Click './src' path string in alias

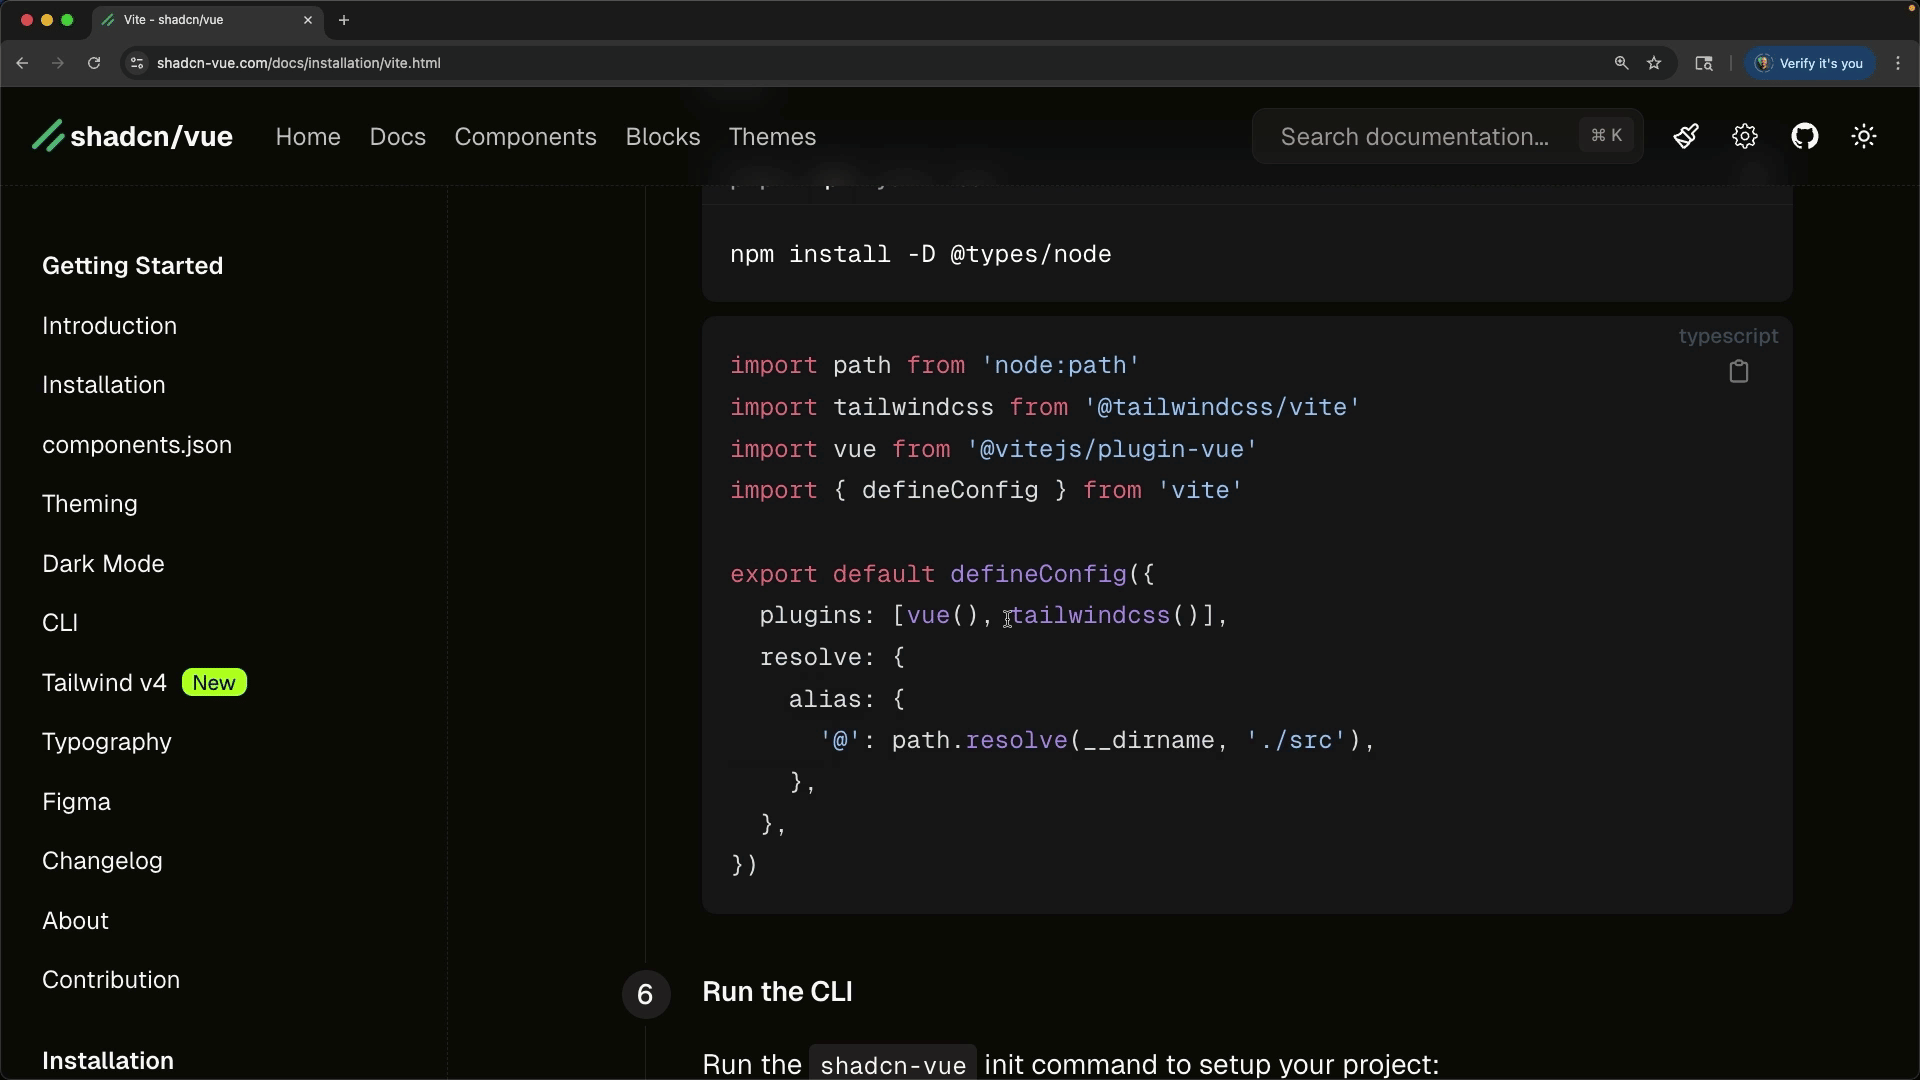[1296, 741]
